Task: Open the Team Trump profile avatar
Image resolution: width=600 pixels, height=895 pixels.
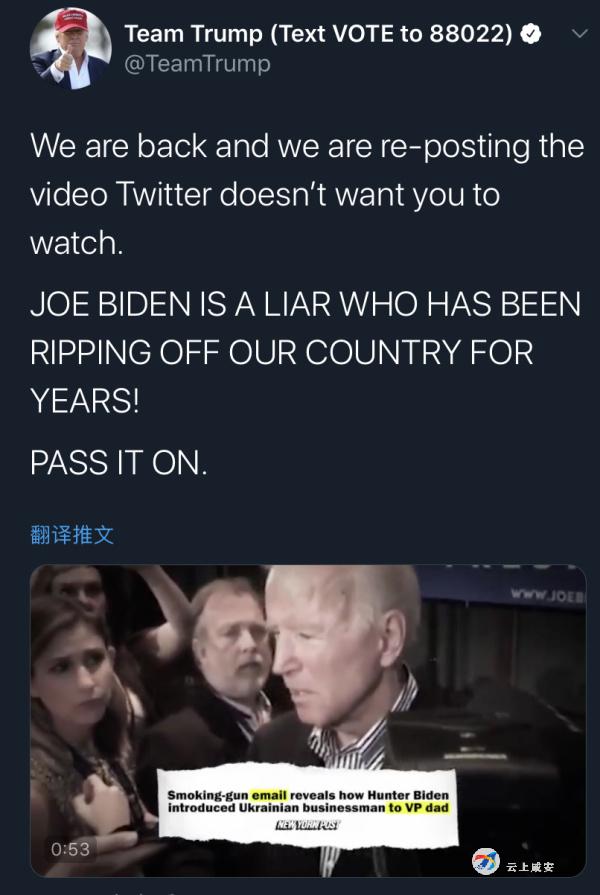Action: [70, 49]
